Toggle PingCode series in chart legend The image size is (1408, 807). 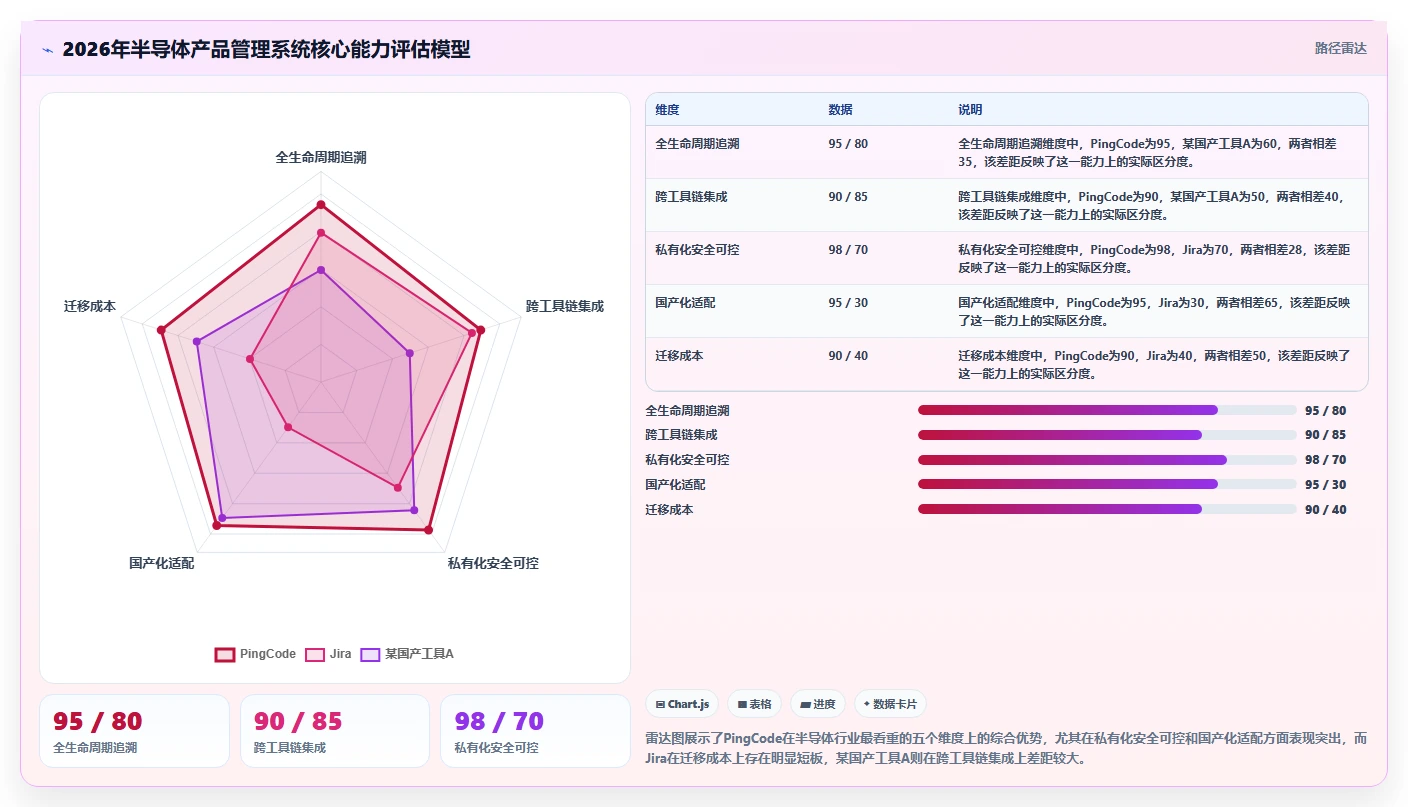click(256, 654)
